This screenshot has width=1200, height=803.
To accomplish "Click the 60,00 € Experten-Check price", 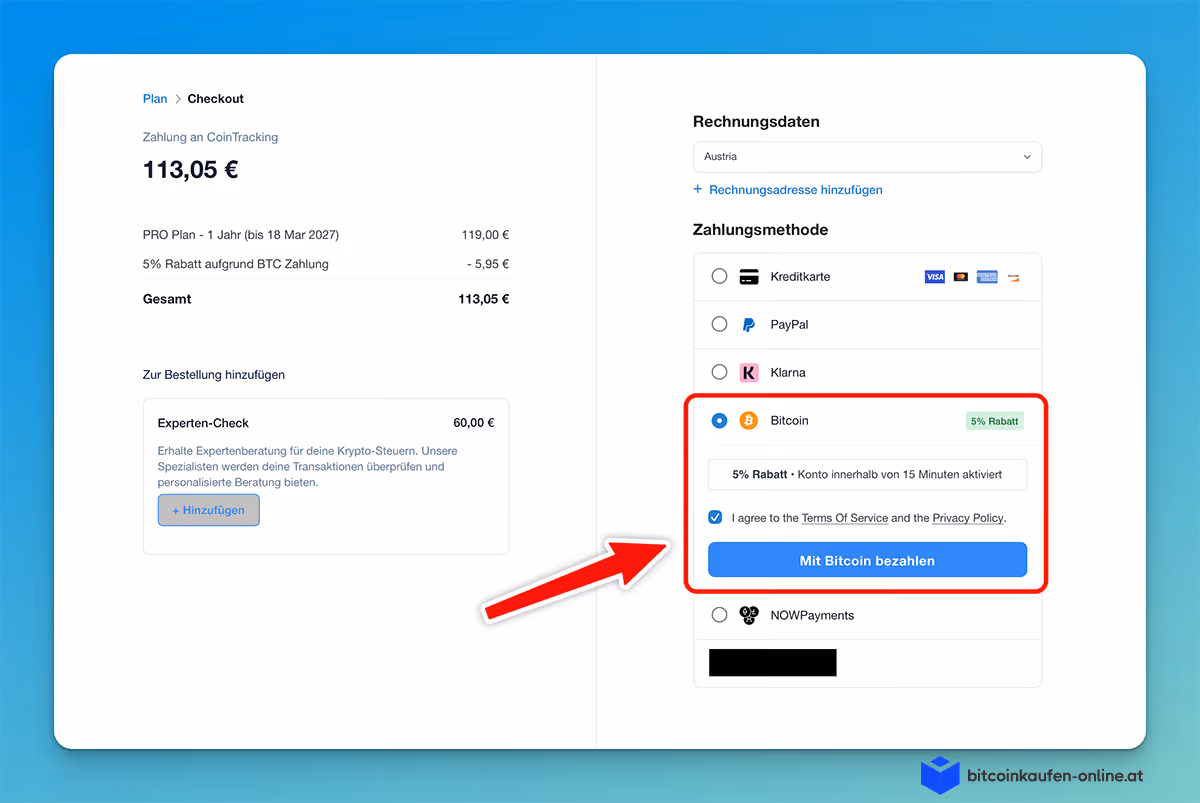I will (x=474, y=423).
